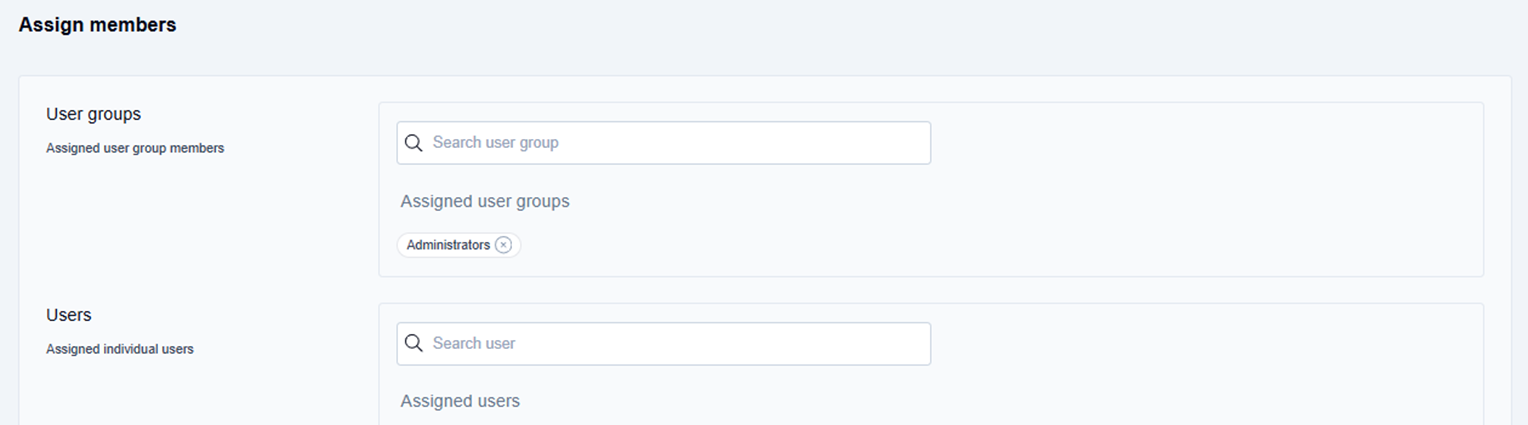Click the magnifier icon in user group search
This screenshot has width=1528, height=425.
[x=414, y=143]
